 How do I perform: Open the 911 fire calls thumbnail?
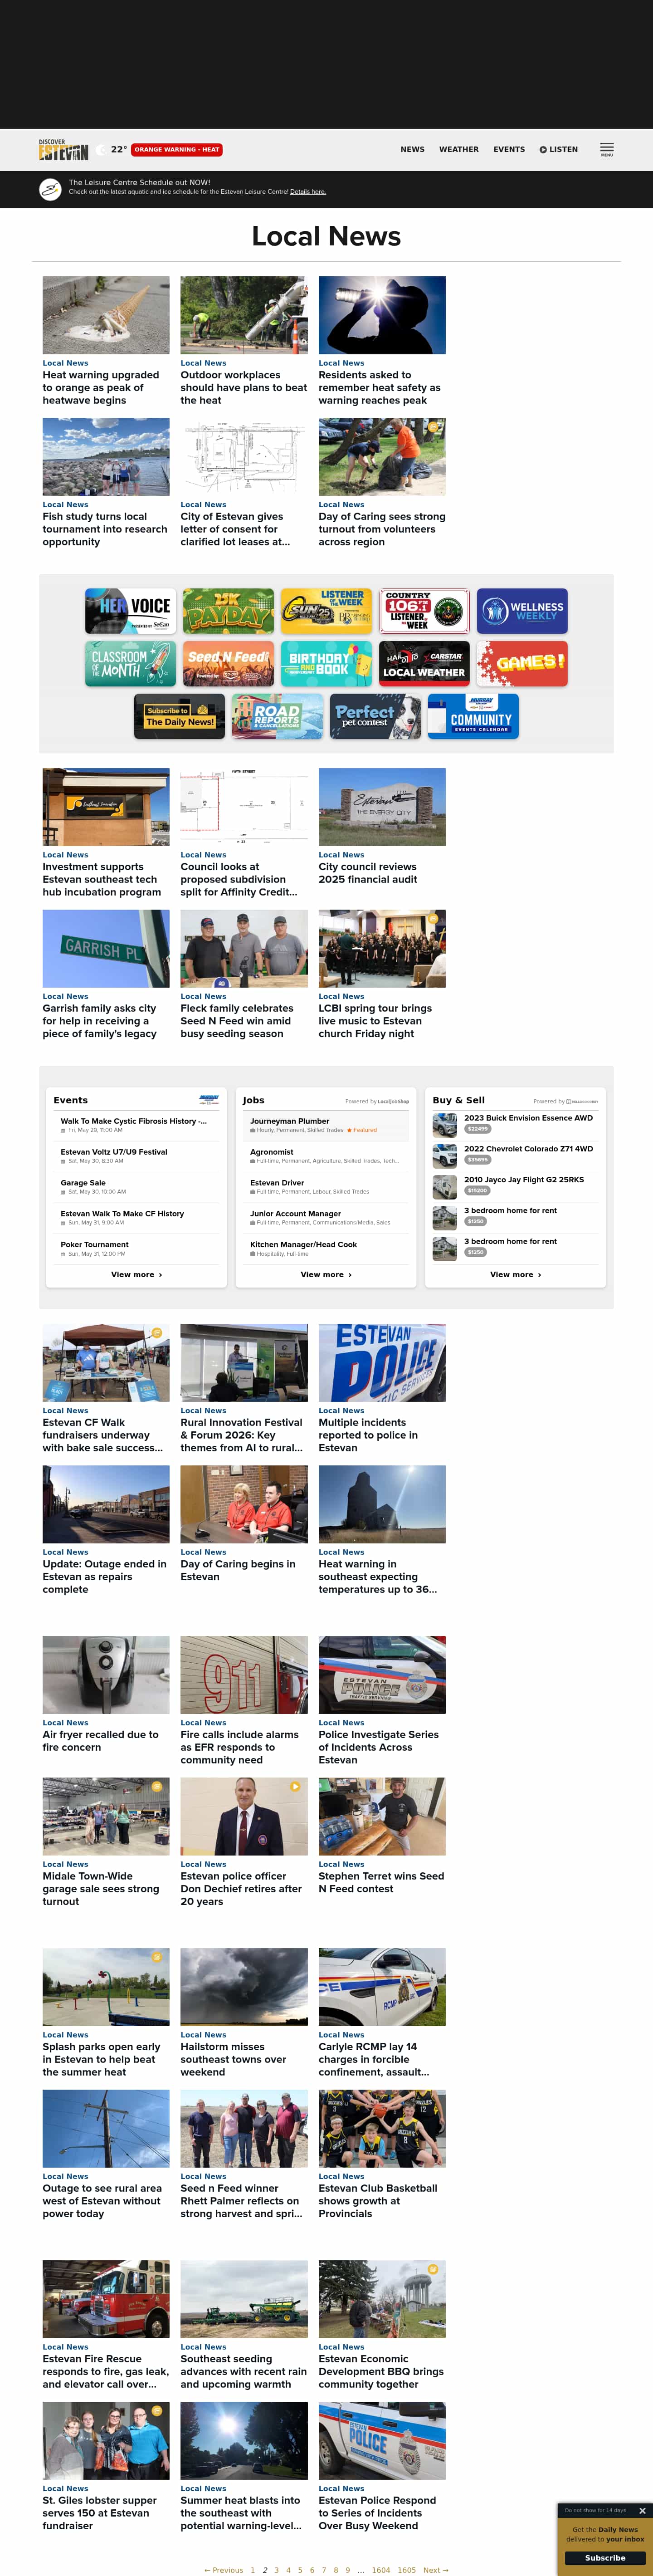point(244,1675)
